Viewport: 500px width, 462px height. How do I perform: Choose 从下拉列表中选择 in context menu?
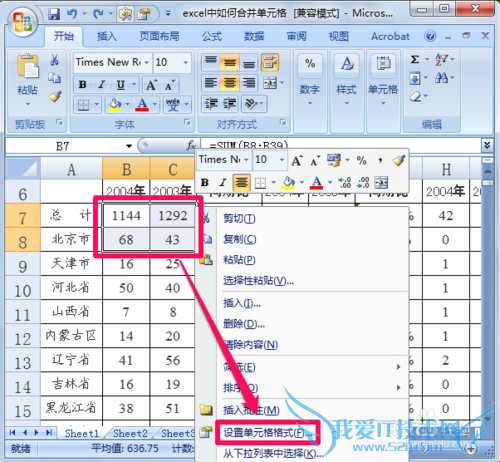click(273, 453)
